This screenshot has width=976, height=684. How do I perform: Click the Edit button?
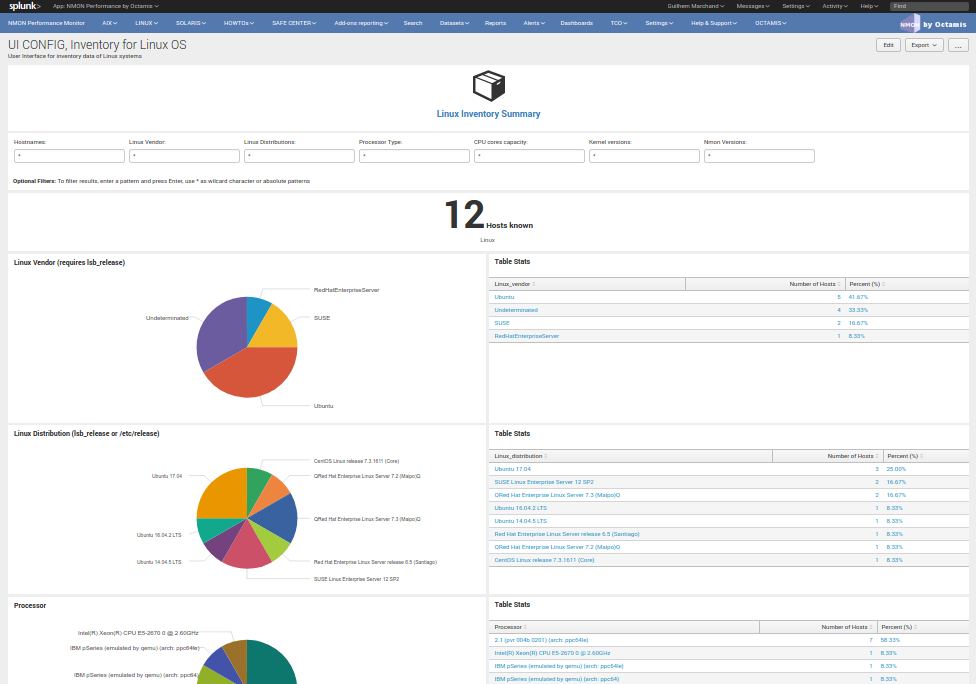point(887,45)
